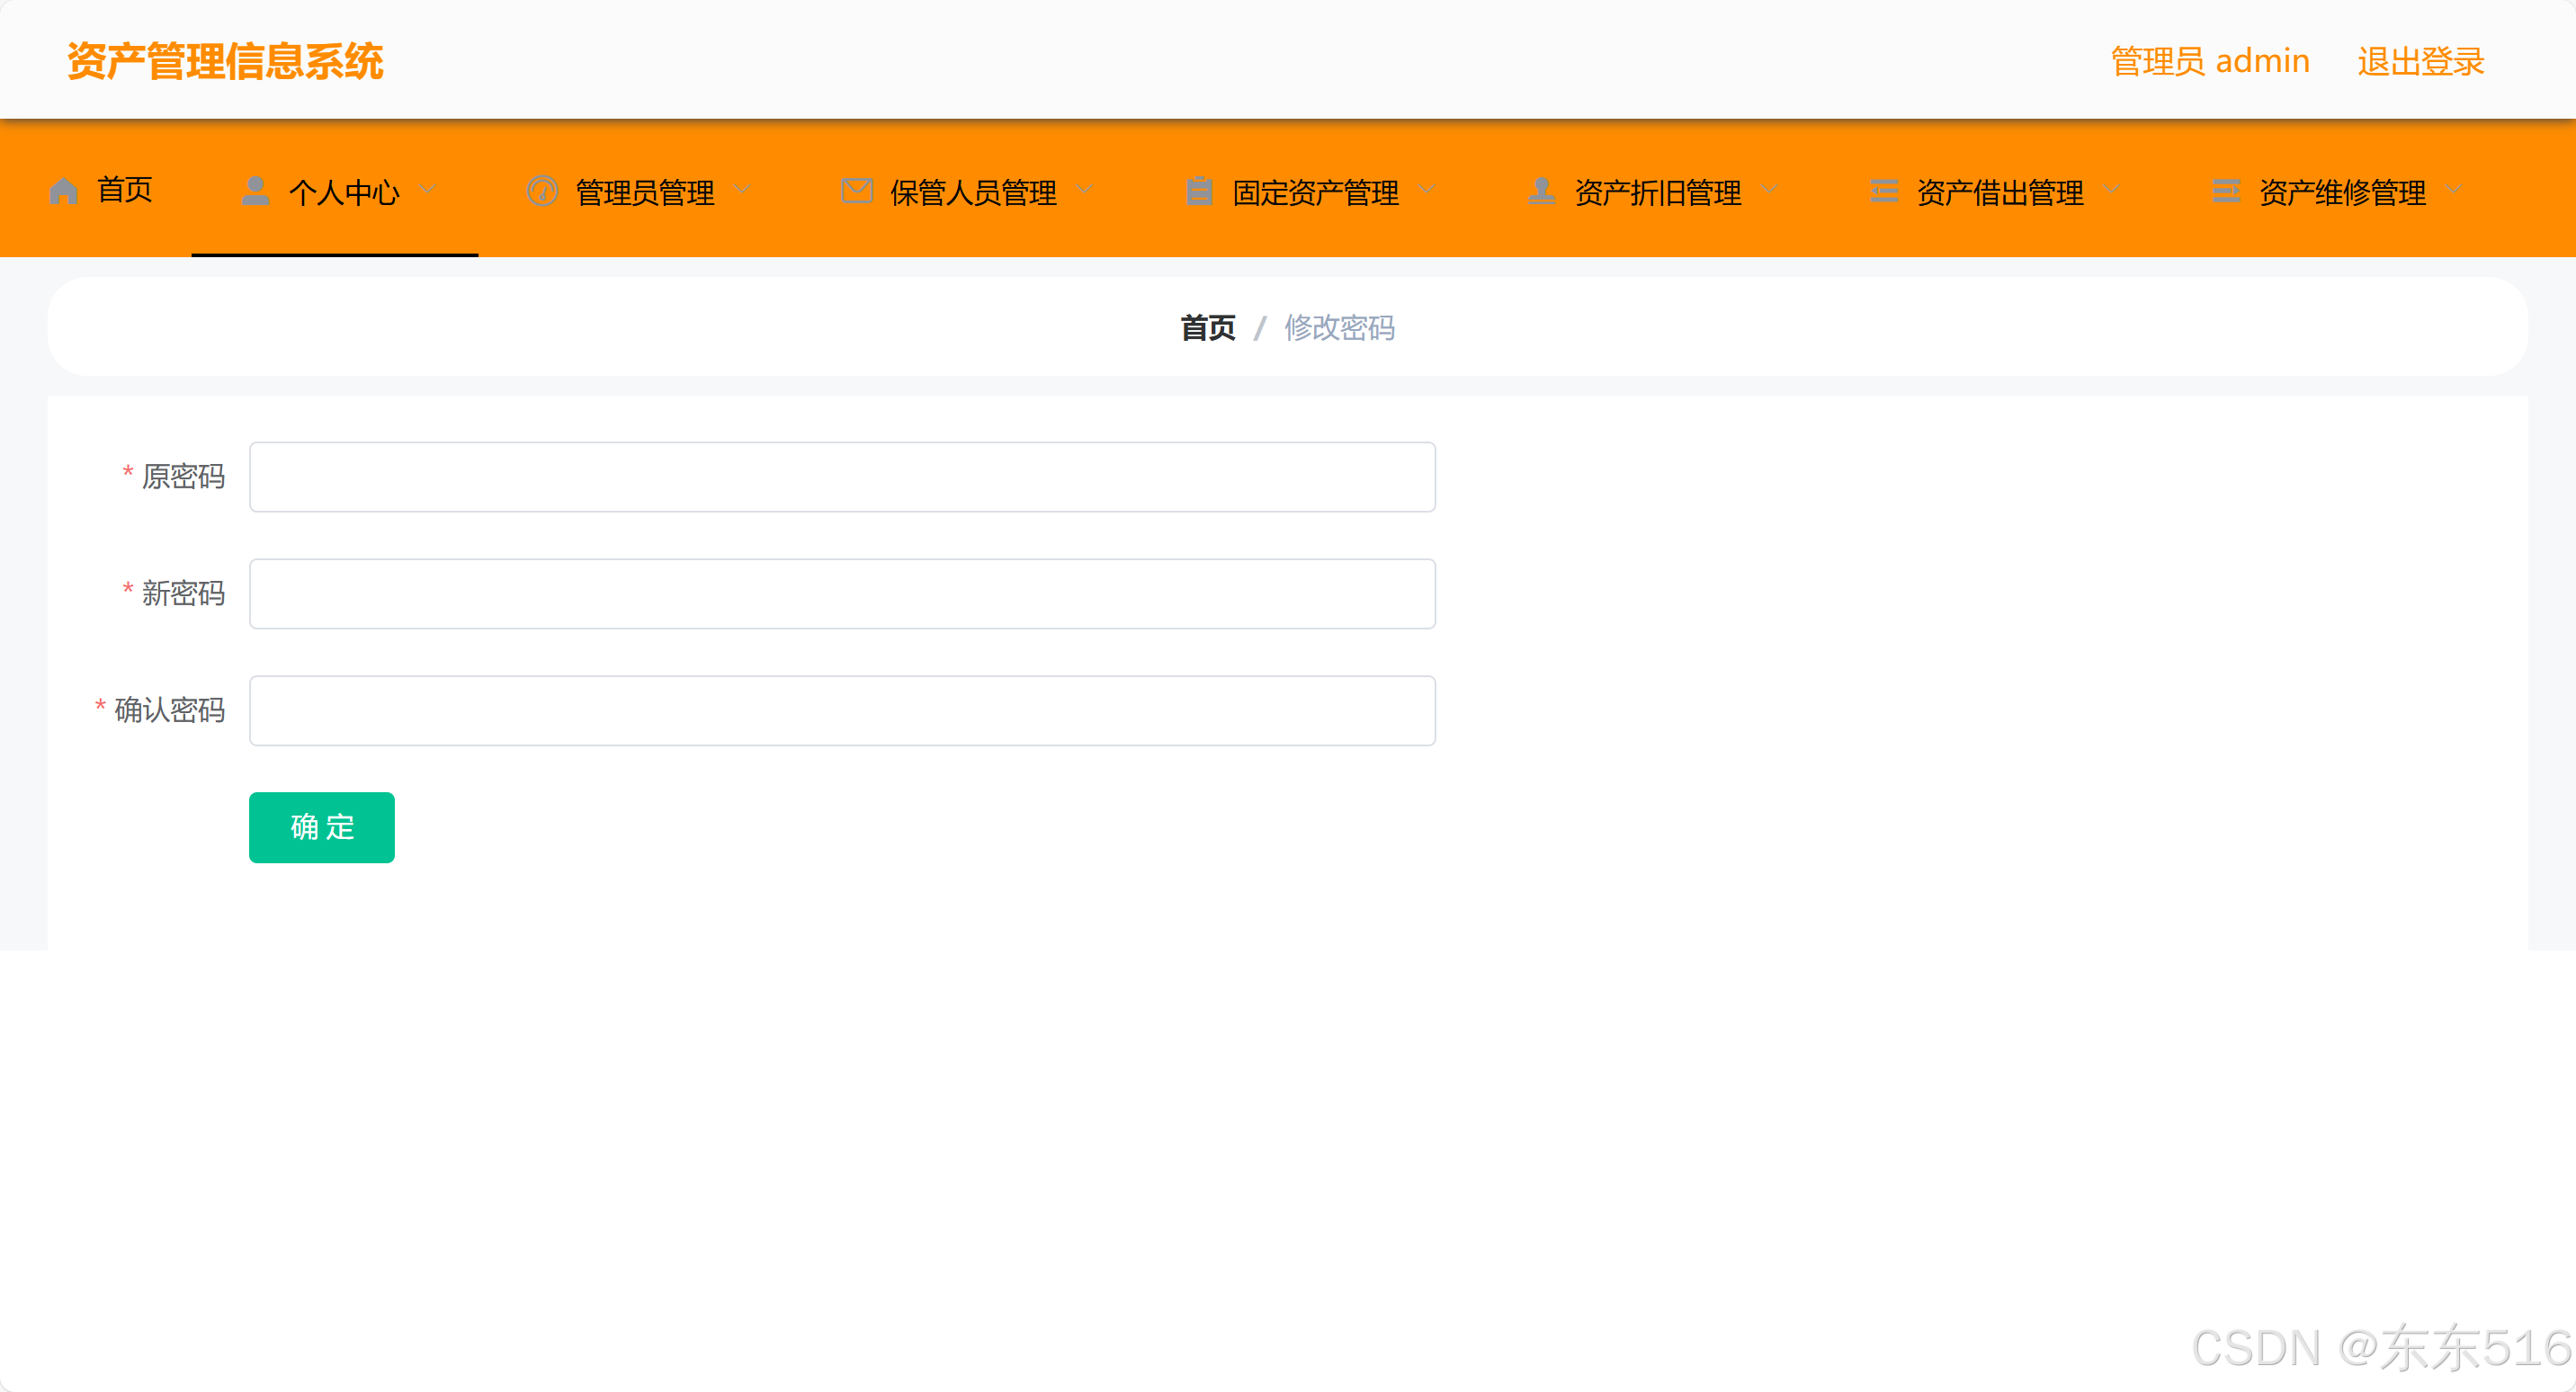Click the gauge icon beside 管理员管理
This screenshot has height=1392, width=2576.
click(542, 190)
